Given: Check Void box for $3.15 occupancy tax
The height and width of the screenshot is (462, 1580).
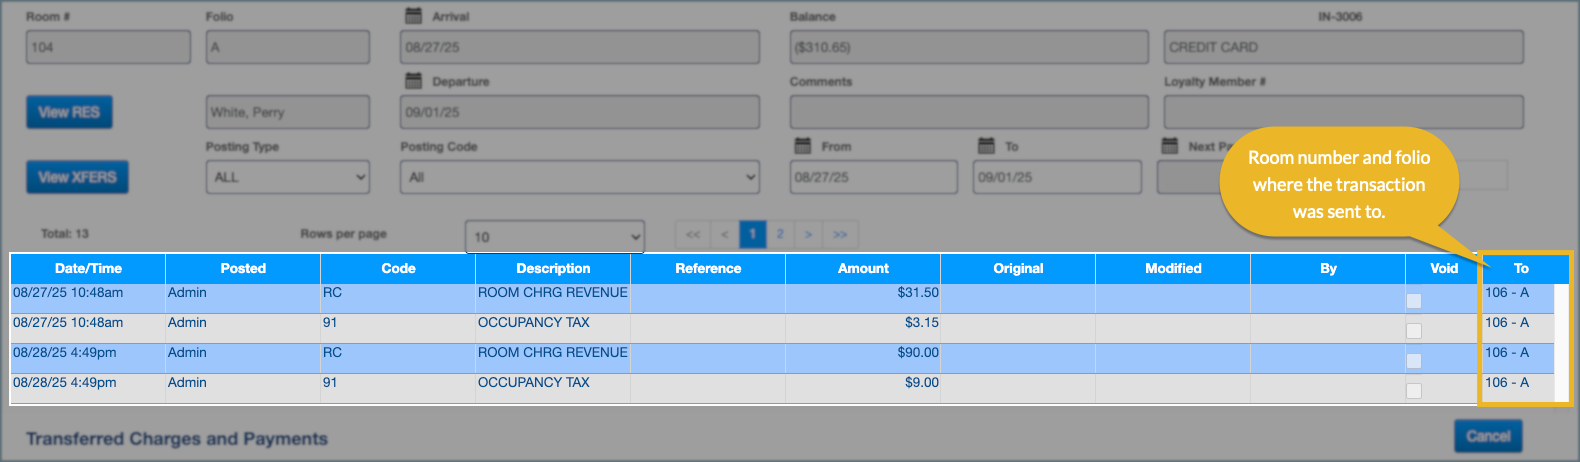Looking at the screenshot, I should [x=1414, y=331].
